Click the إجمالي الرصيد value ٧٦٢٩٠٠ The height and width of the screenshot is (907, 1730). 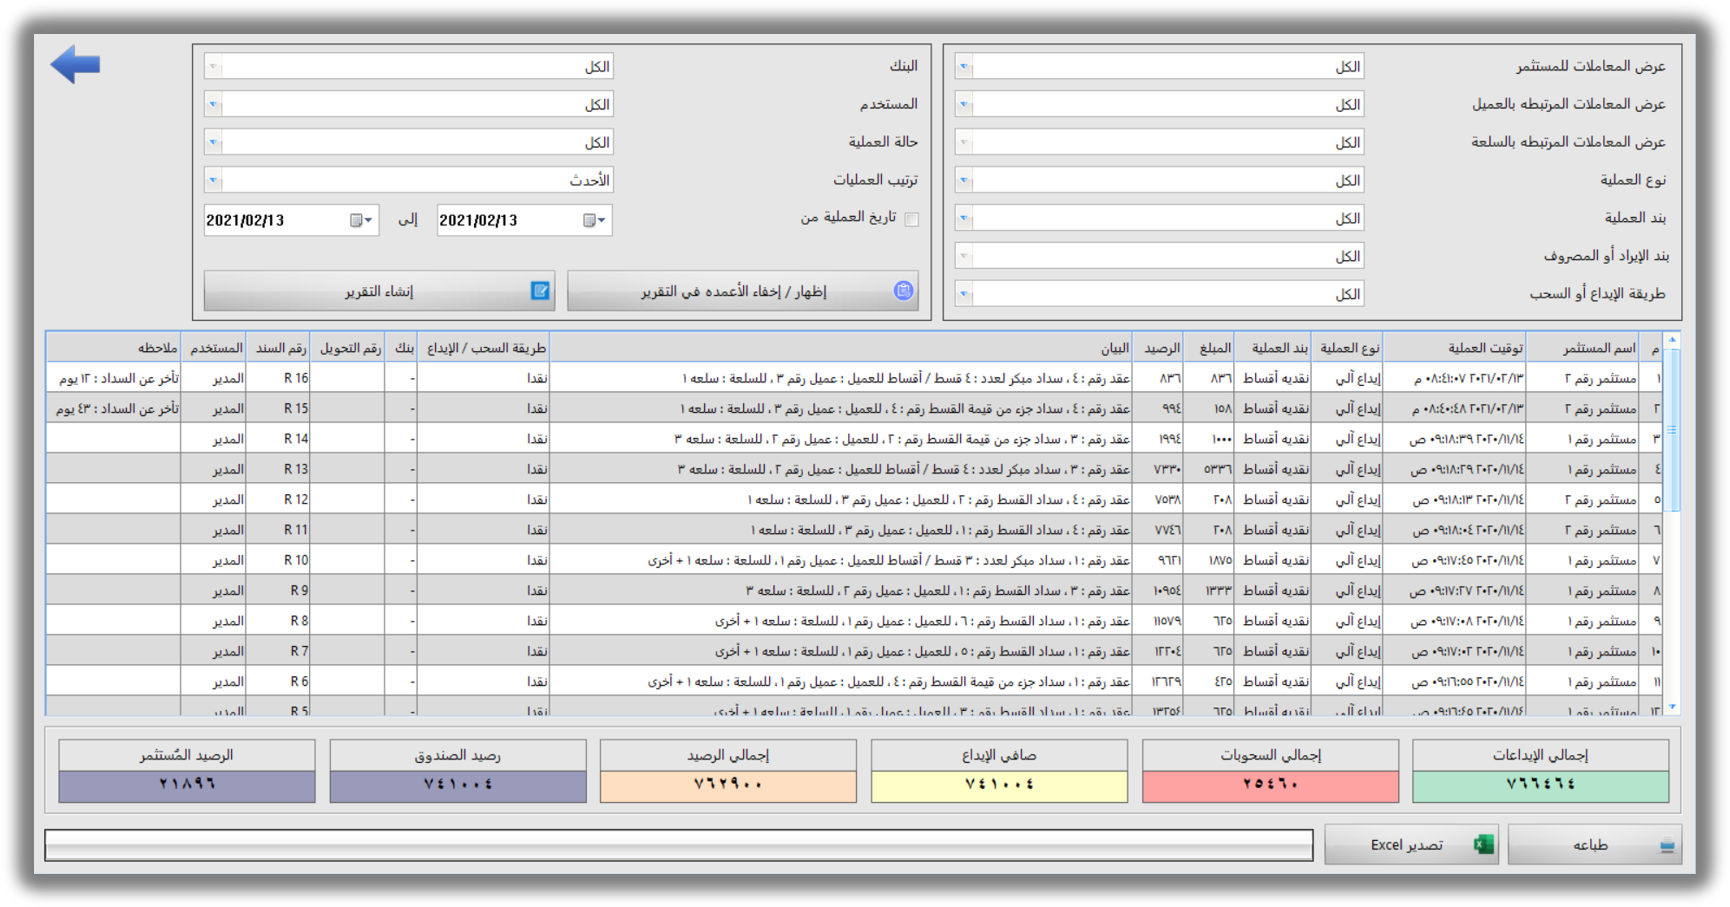[728, 785]
